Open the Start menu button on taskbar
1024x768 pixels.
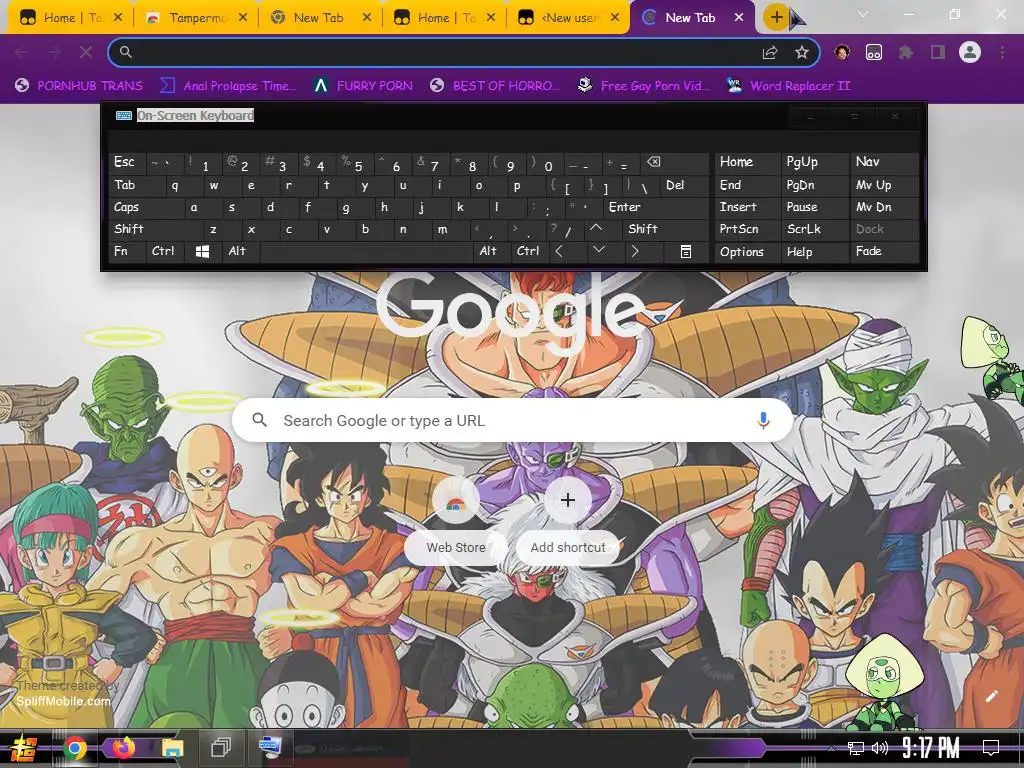[x=23, y=748]
